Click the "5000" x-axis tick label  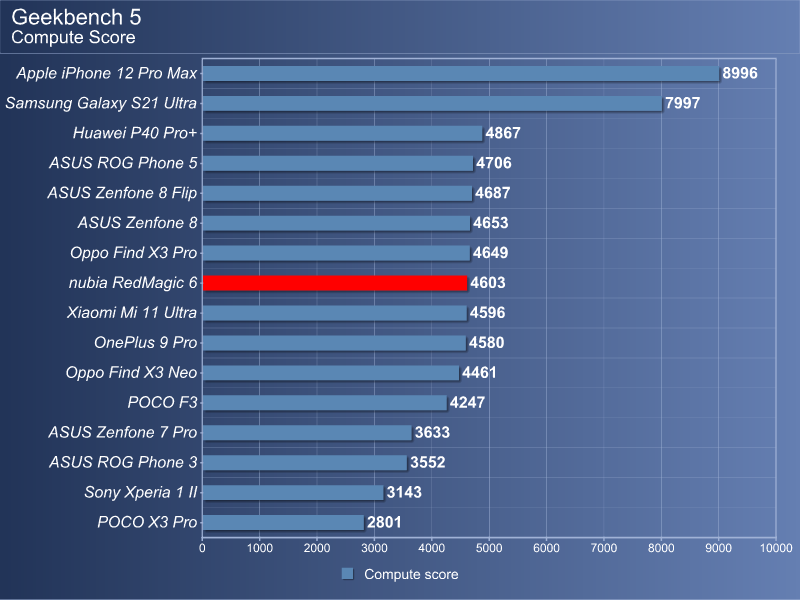coord(489,548)
